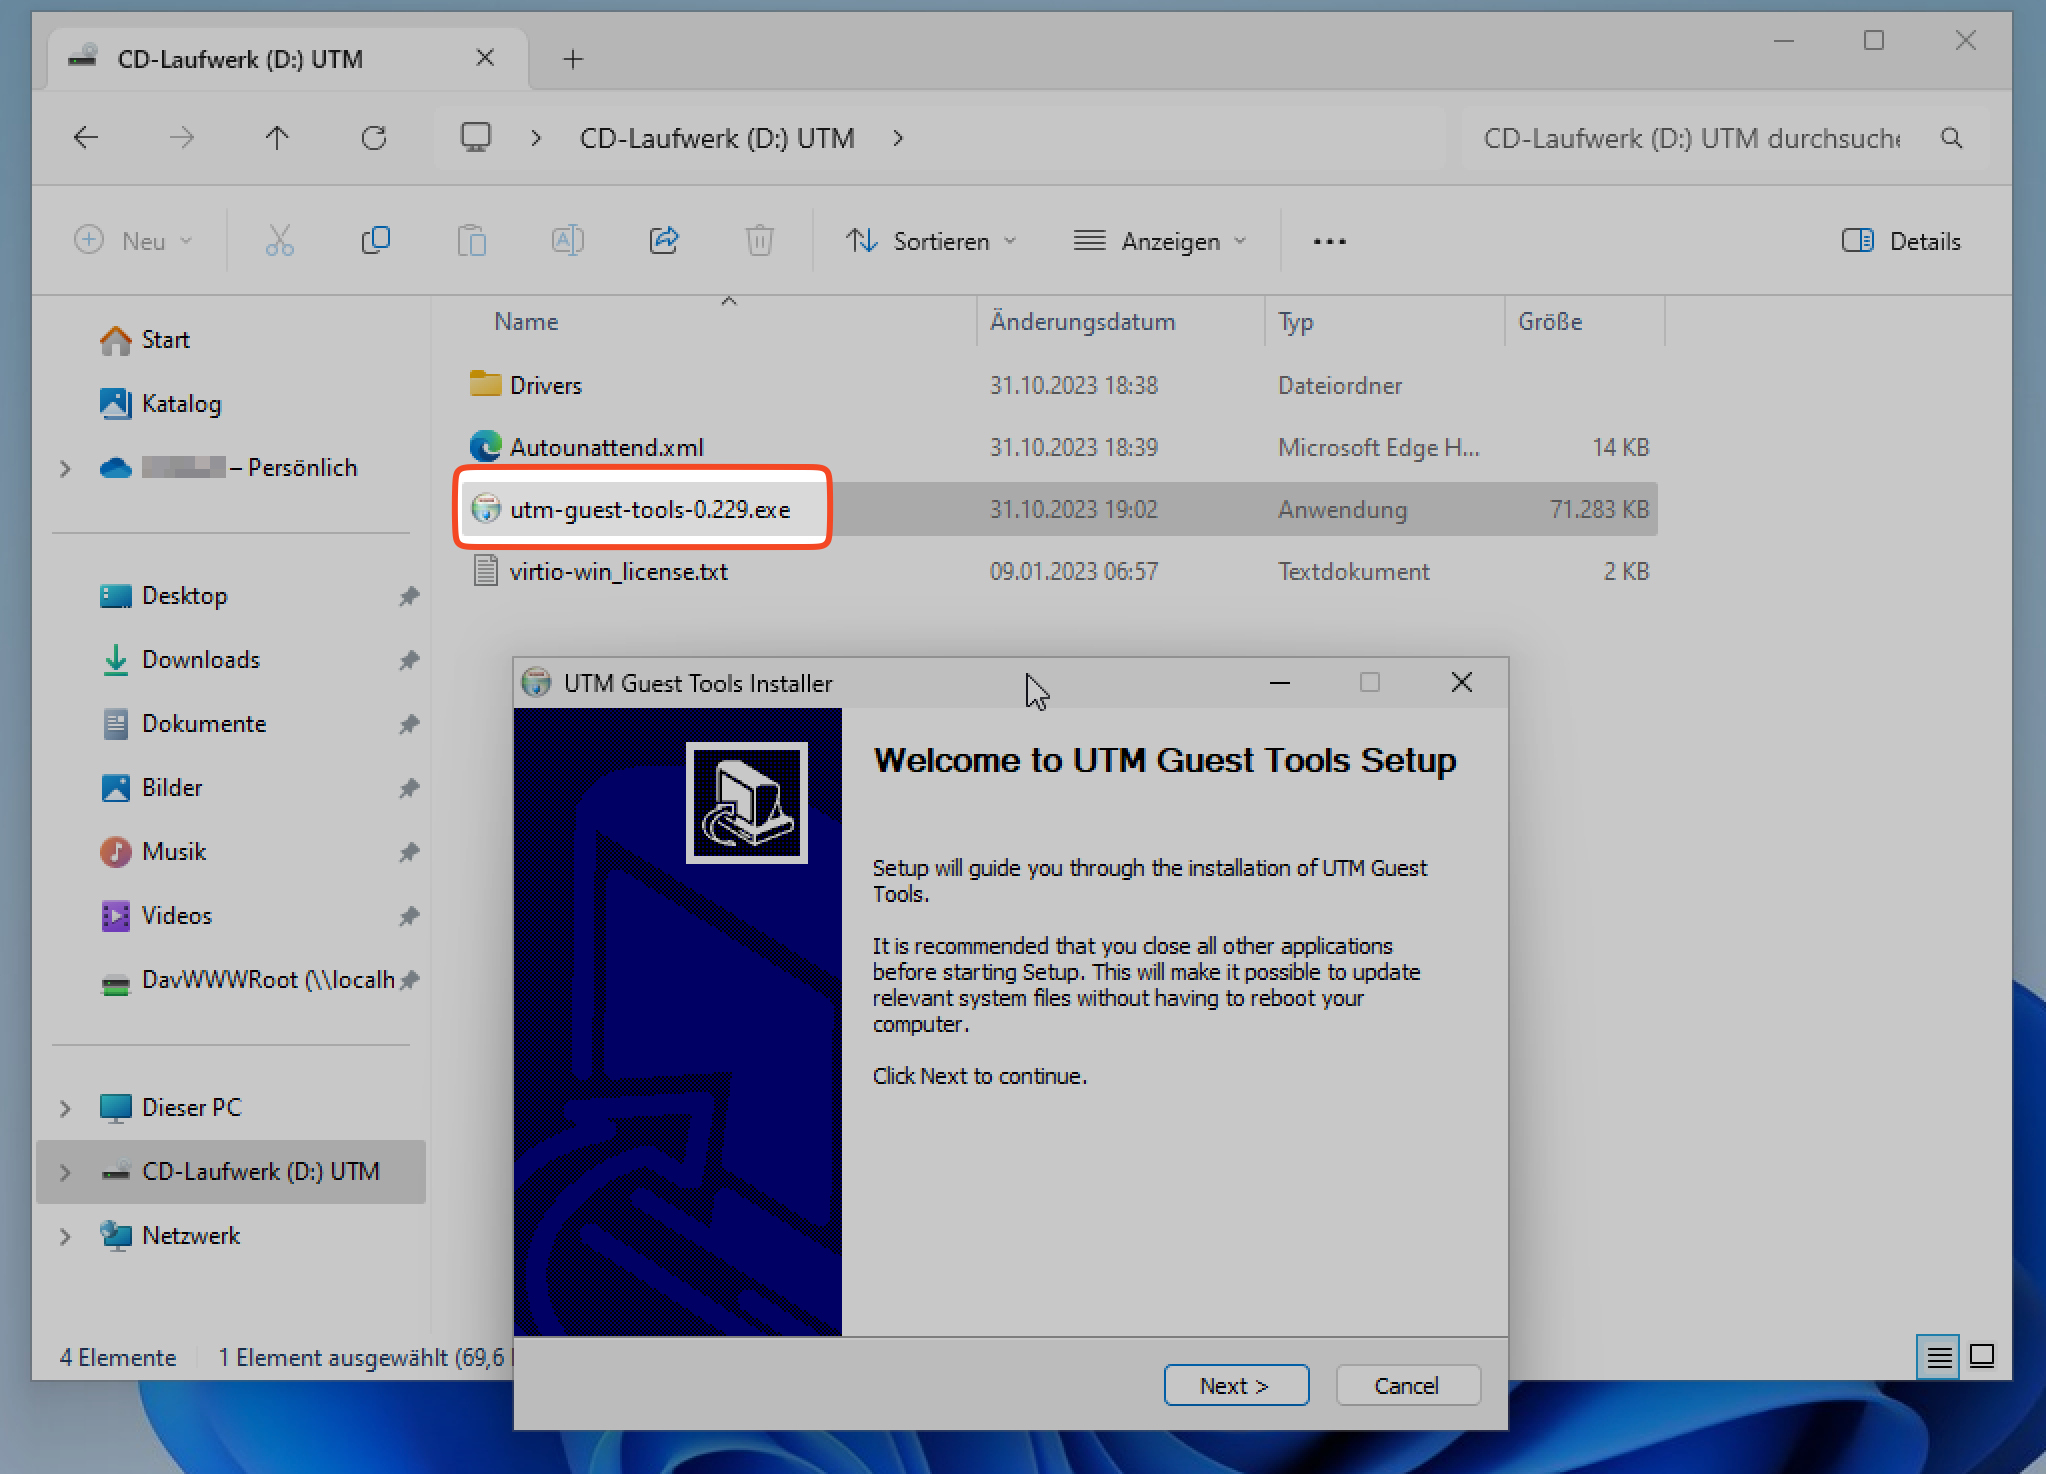Open the three-dots more options menu

(1329, 241)
